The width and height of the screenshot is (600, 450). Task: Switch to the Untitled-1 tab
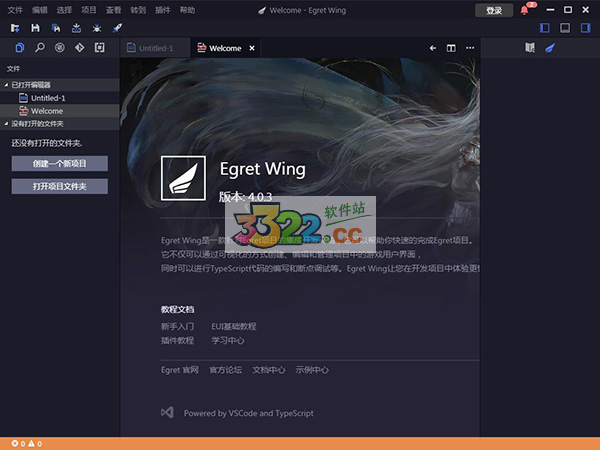pyautogui.click(x=155, y=48)
